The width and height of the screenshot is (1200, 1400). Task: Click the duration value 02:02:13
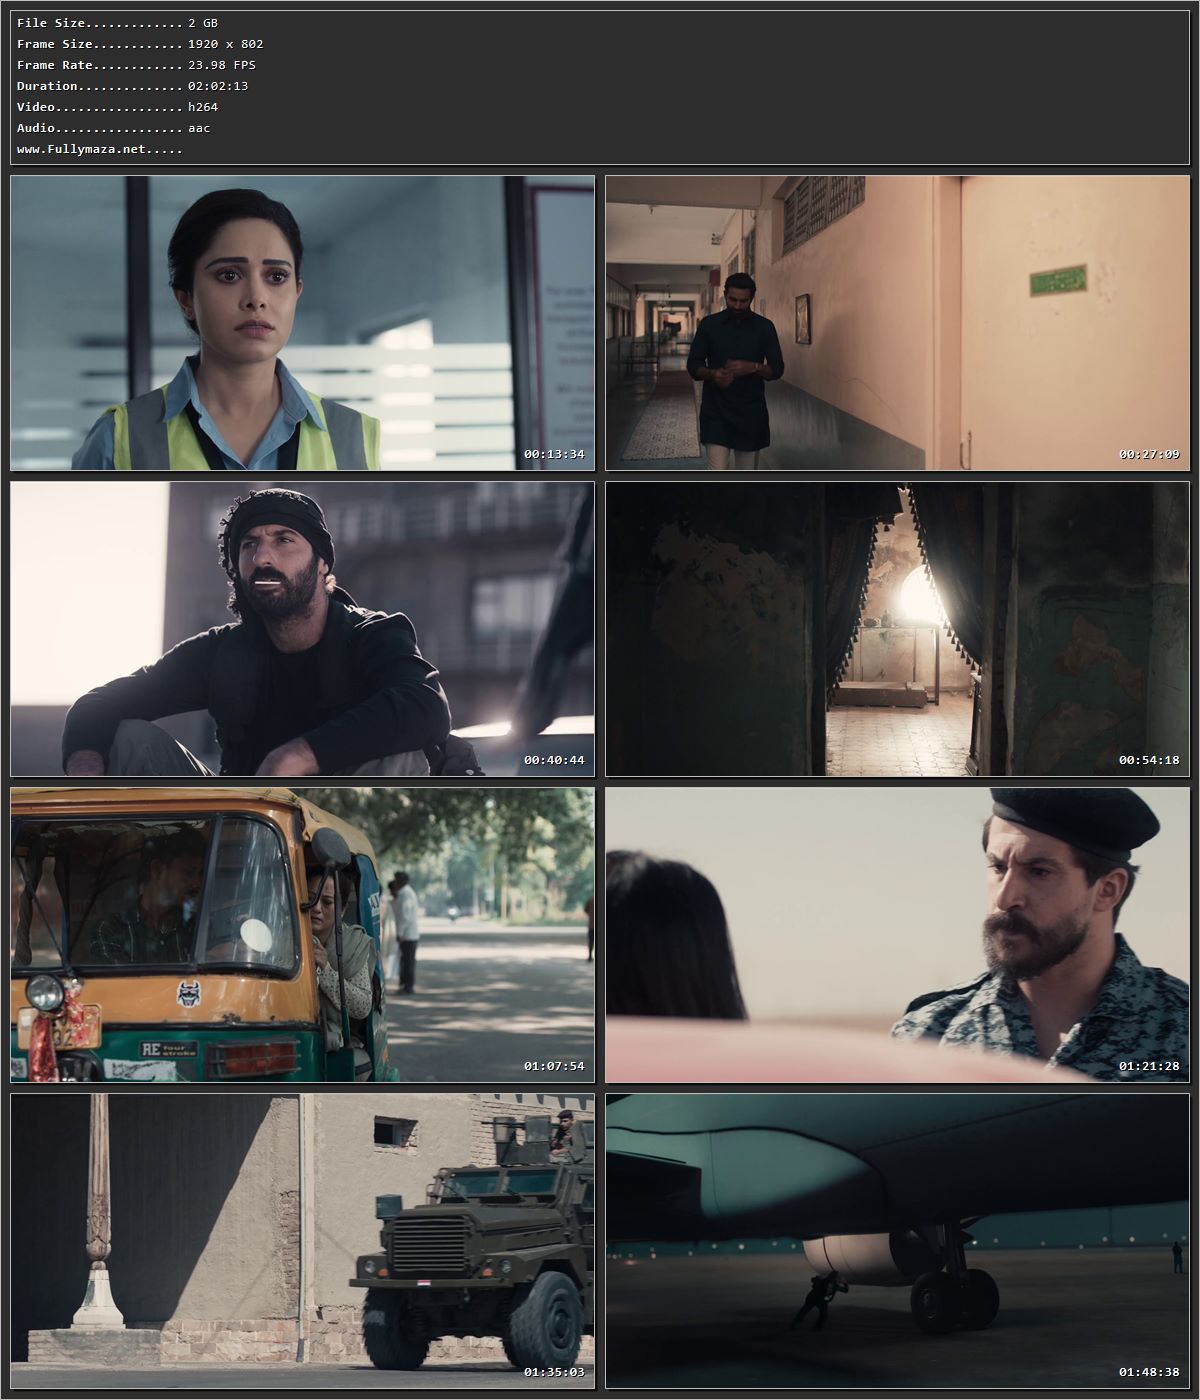click(x=218, y=86)
